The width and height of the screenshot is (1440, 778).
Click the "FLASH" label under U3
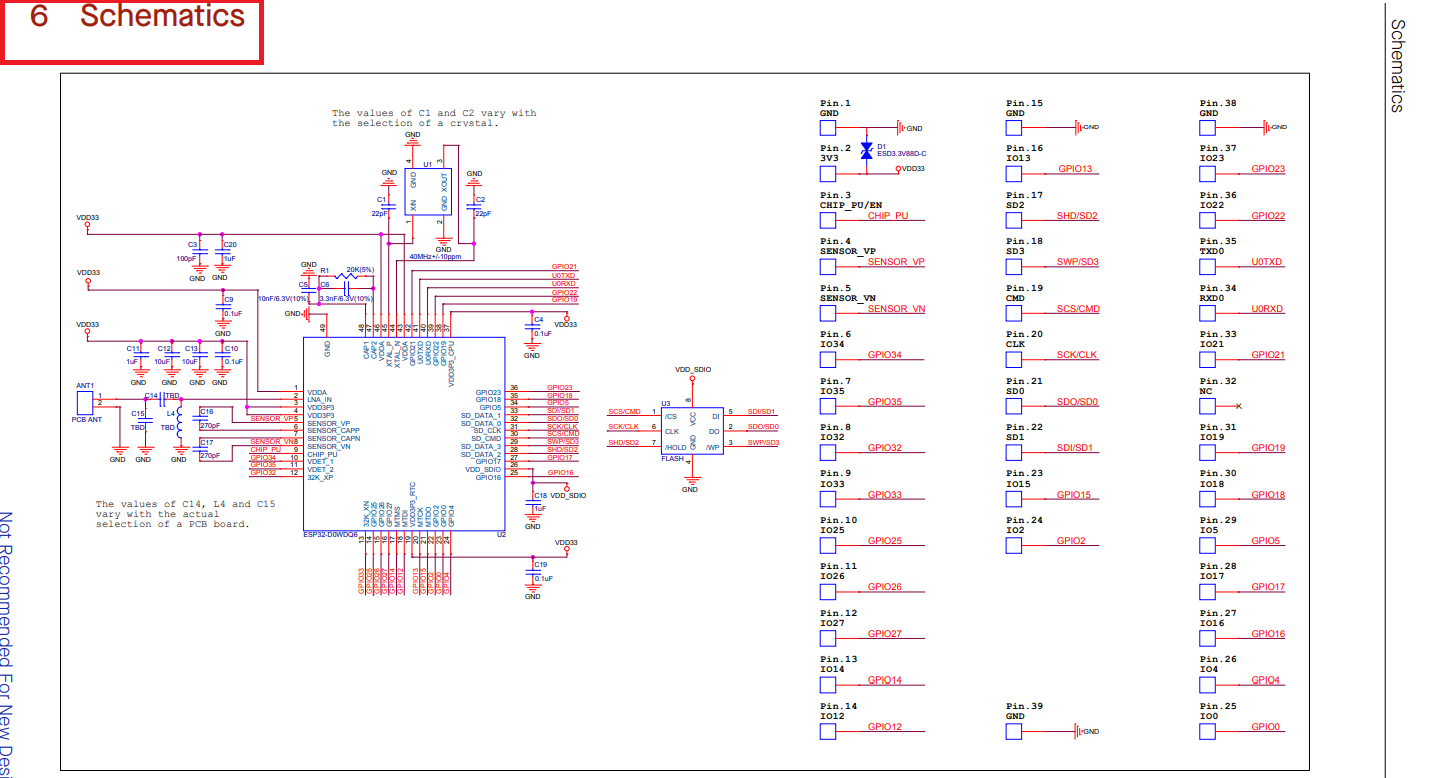(672, 457)
